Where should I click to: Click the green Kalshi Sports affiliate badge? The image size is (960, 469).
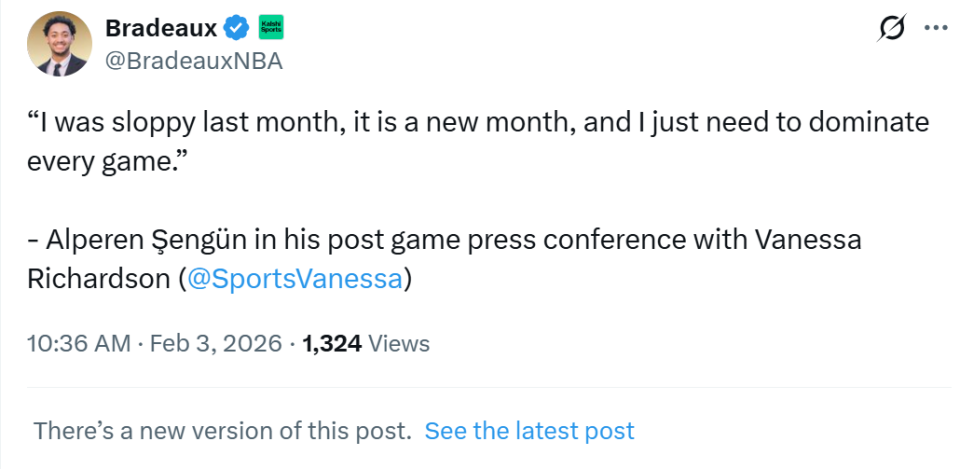[270, 27]
